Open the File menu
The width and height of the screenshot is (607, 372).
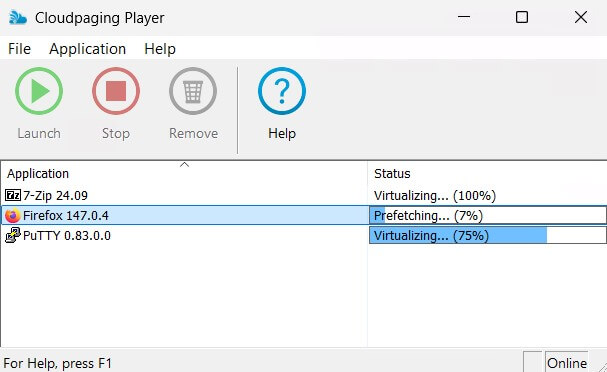point(19,49)
